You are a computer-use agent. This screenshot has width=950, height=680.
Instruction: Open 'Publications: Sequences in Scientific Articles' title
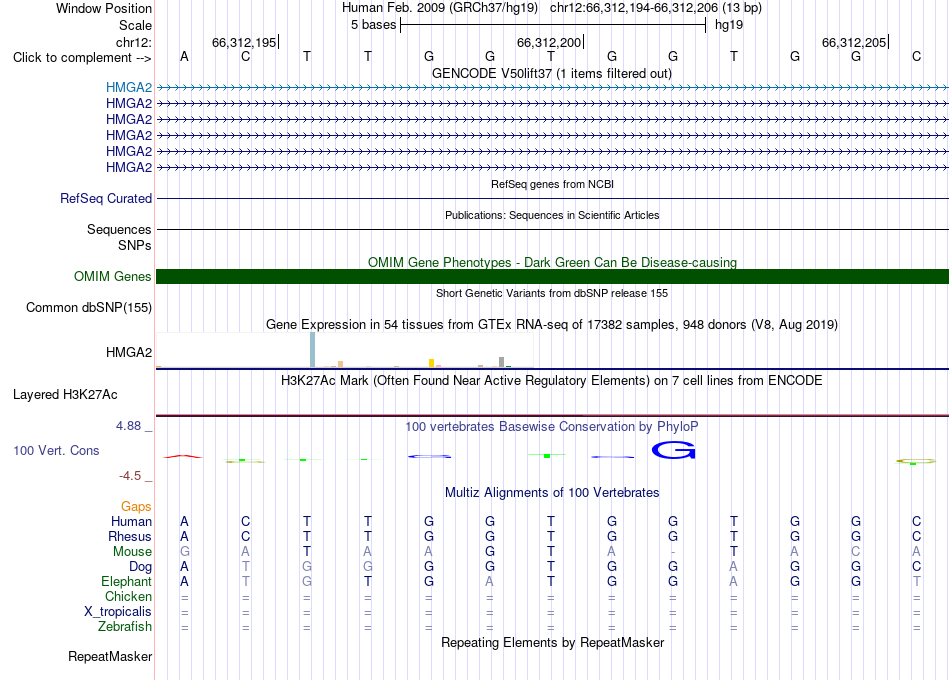click(552, 215)
